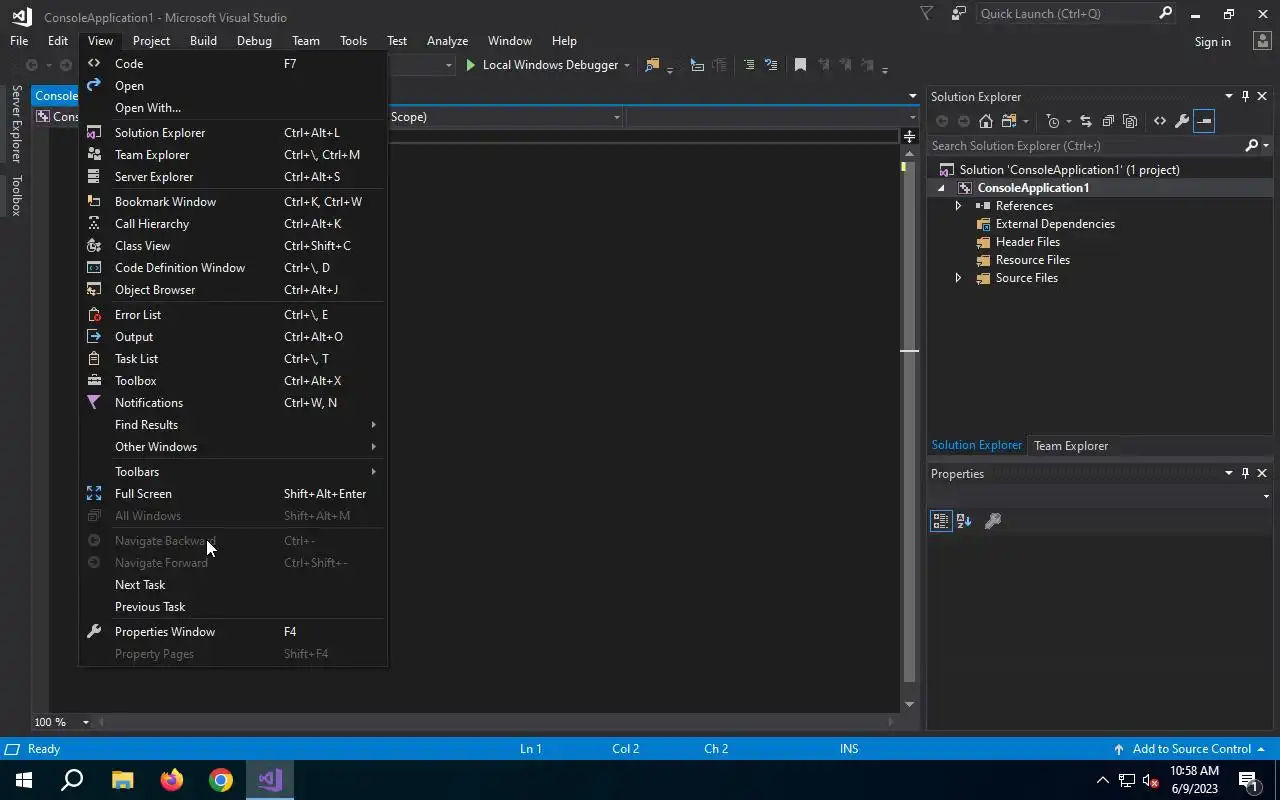Select Resource Files folder in Solution Explorer

pyautogui.click(x=1032, y=260)
